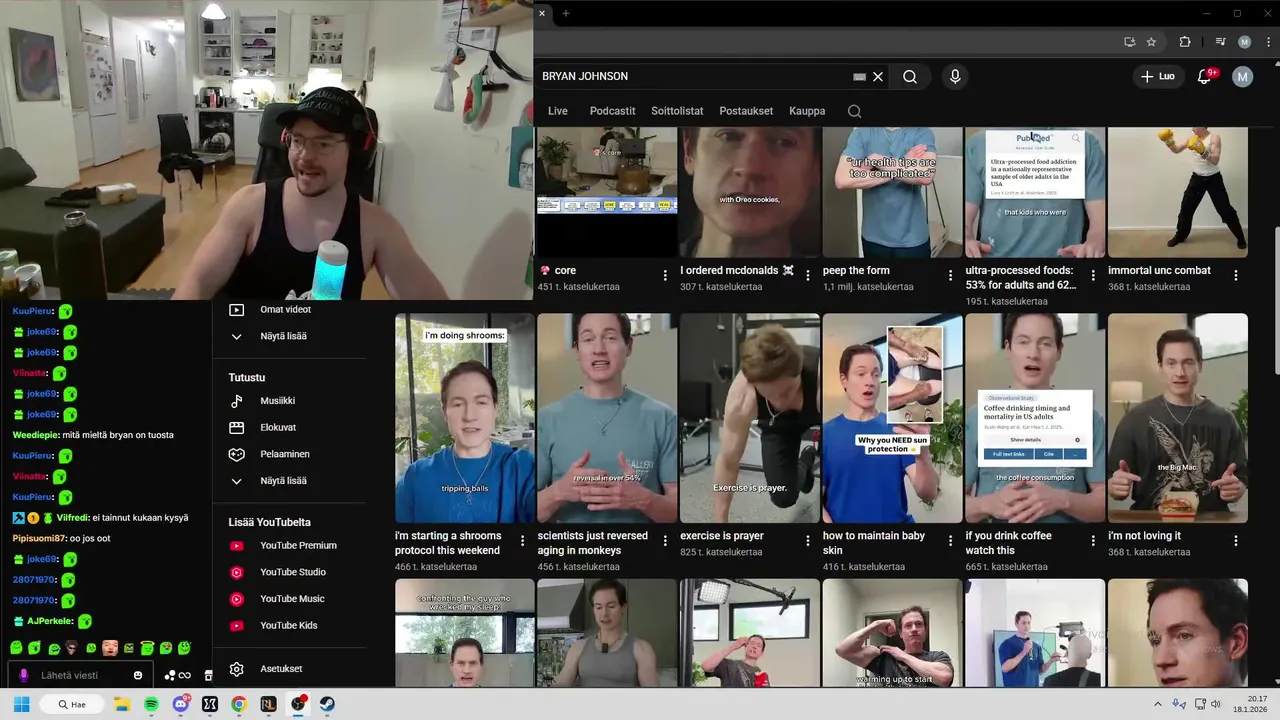The image size is (1280, 720).
Task: Click the Lähetä viesti chat input
Action: [x=80, y=675]
